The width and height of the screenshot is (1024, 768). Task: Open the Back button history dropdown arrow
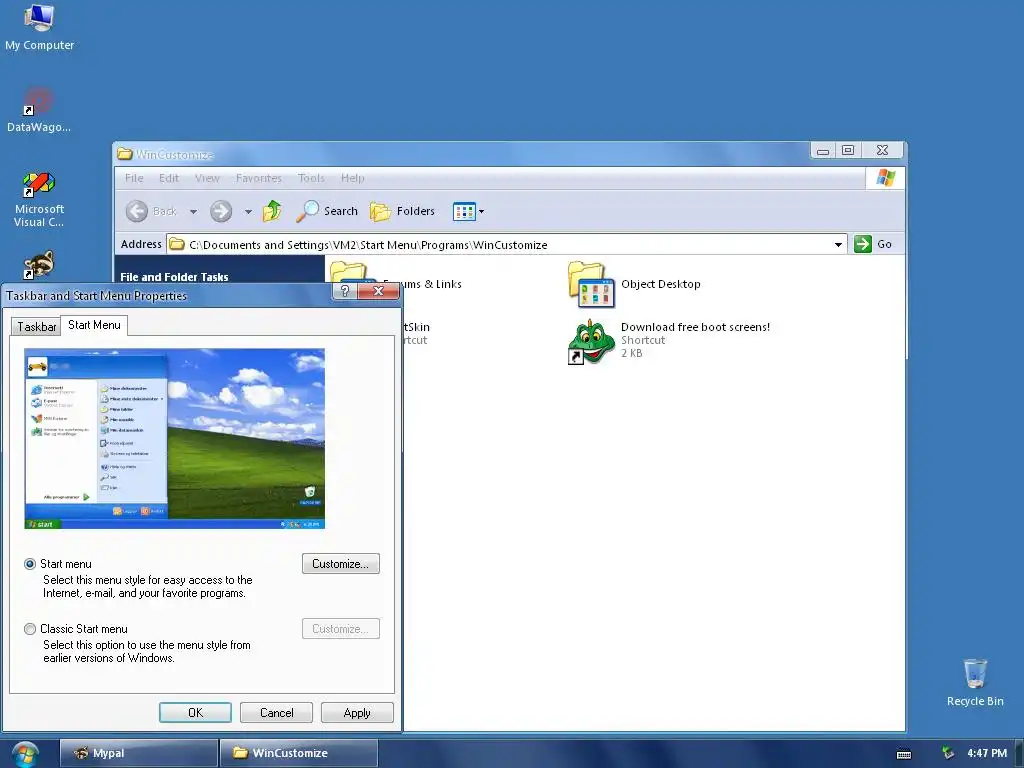click(193, 212)
